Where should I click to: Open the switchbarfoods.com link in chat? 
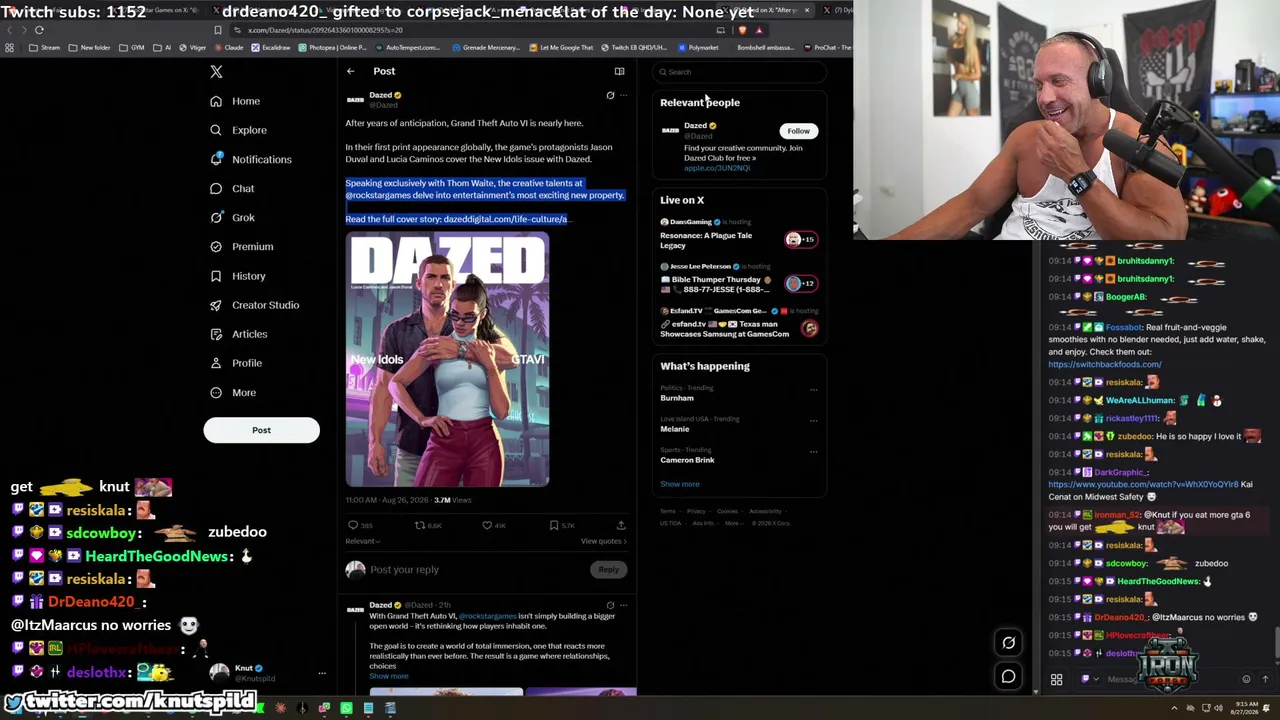1105,364
